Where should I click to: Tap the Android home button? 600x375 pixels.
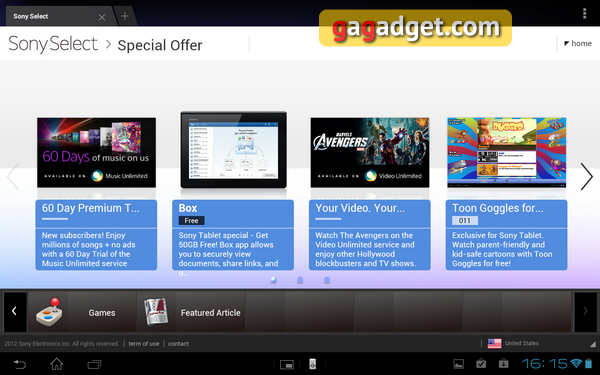57,364
